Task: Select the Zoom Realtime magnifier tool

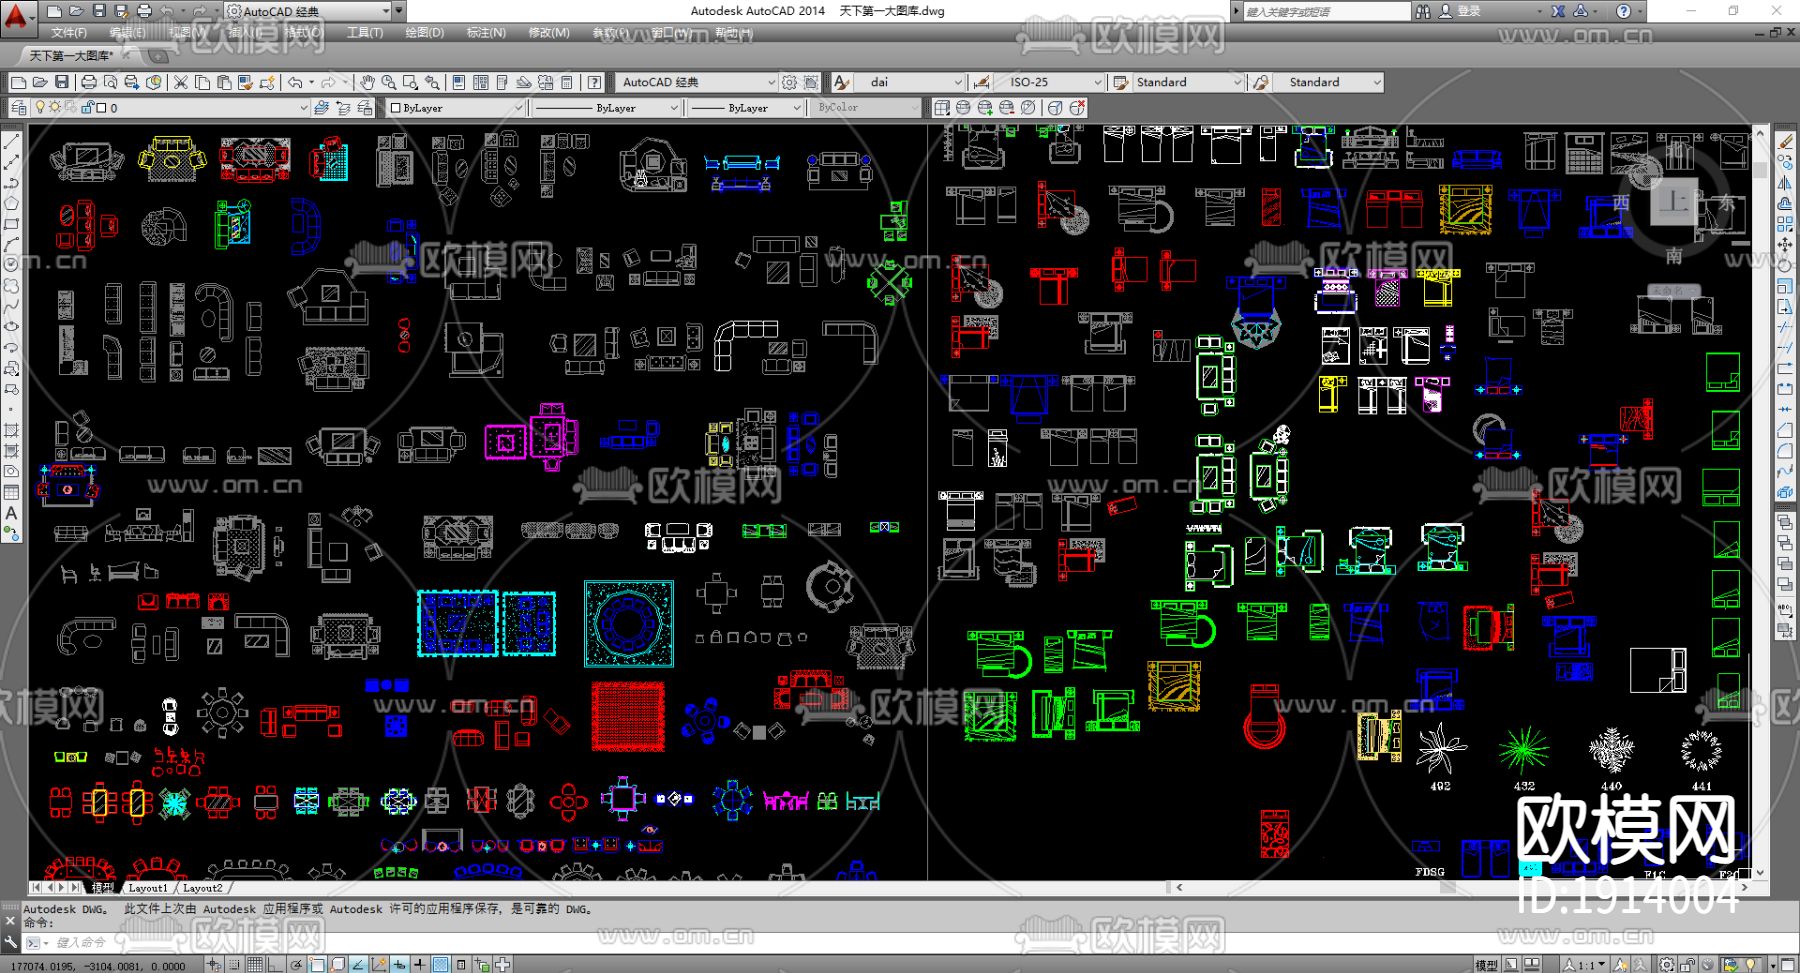Action: (x=389, y=82)
